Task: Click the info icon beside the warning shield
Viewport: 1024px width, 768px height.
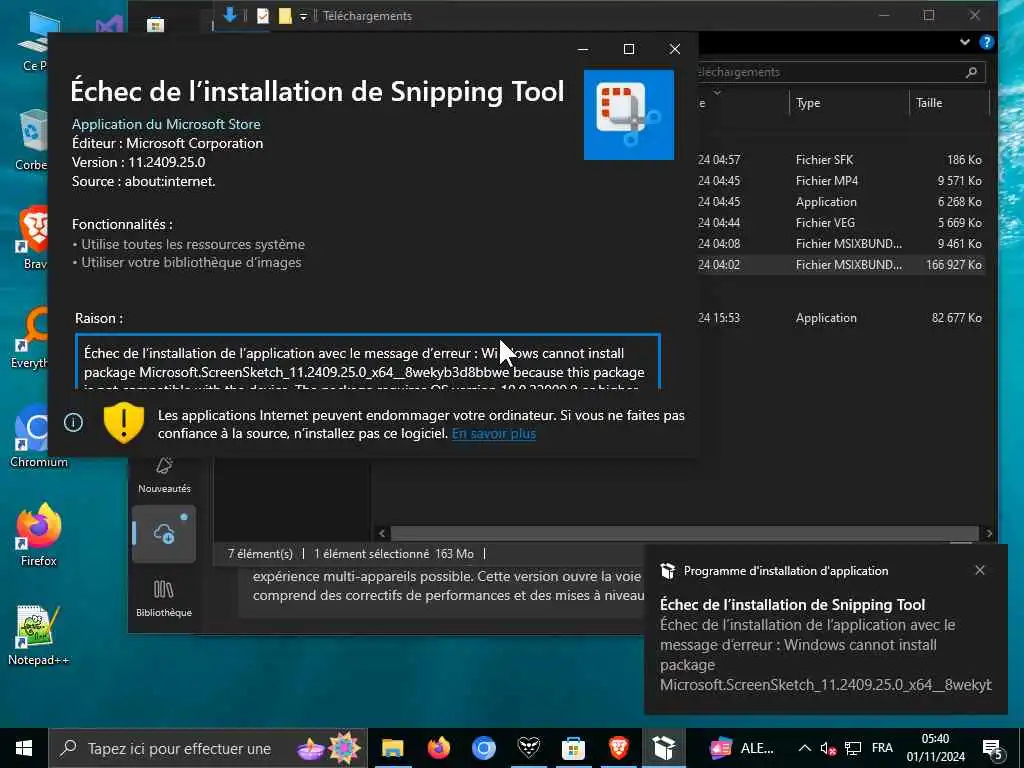Action: pos(73,423)
